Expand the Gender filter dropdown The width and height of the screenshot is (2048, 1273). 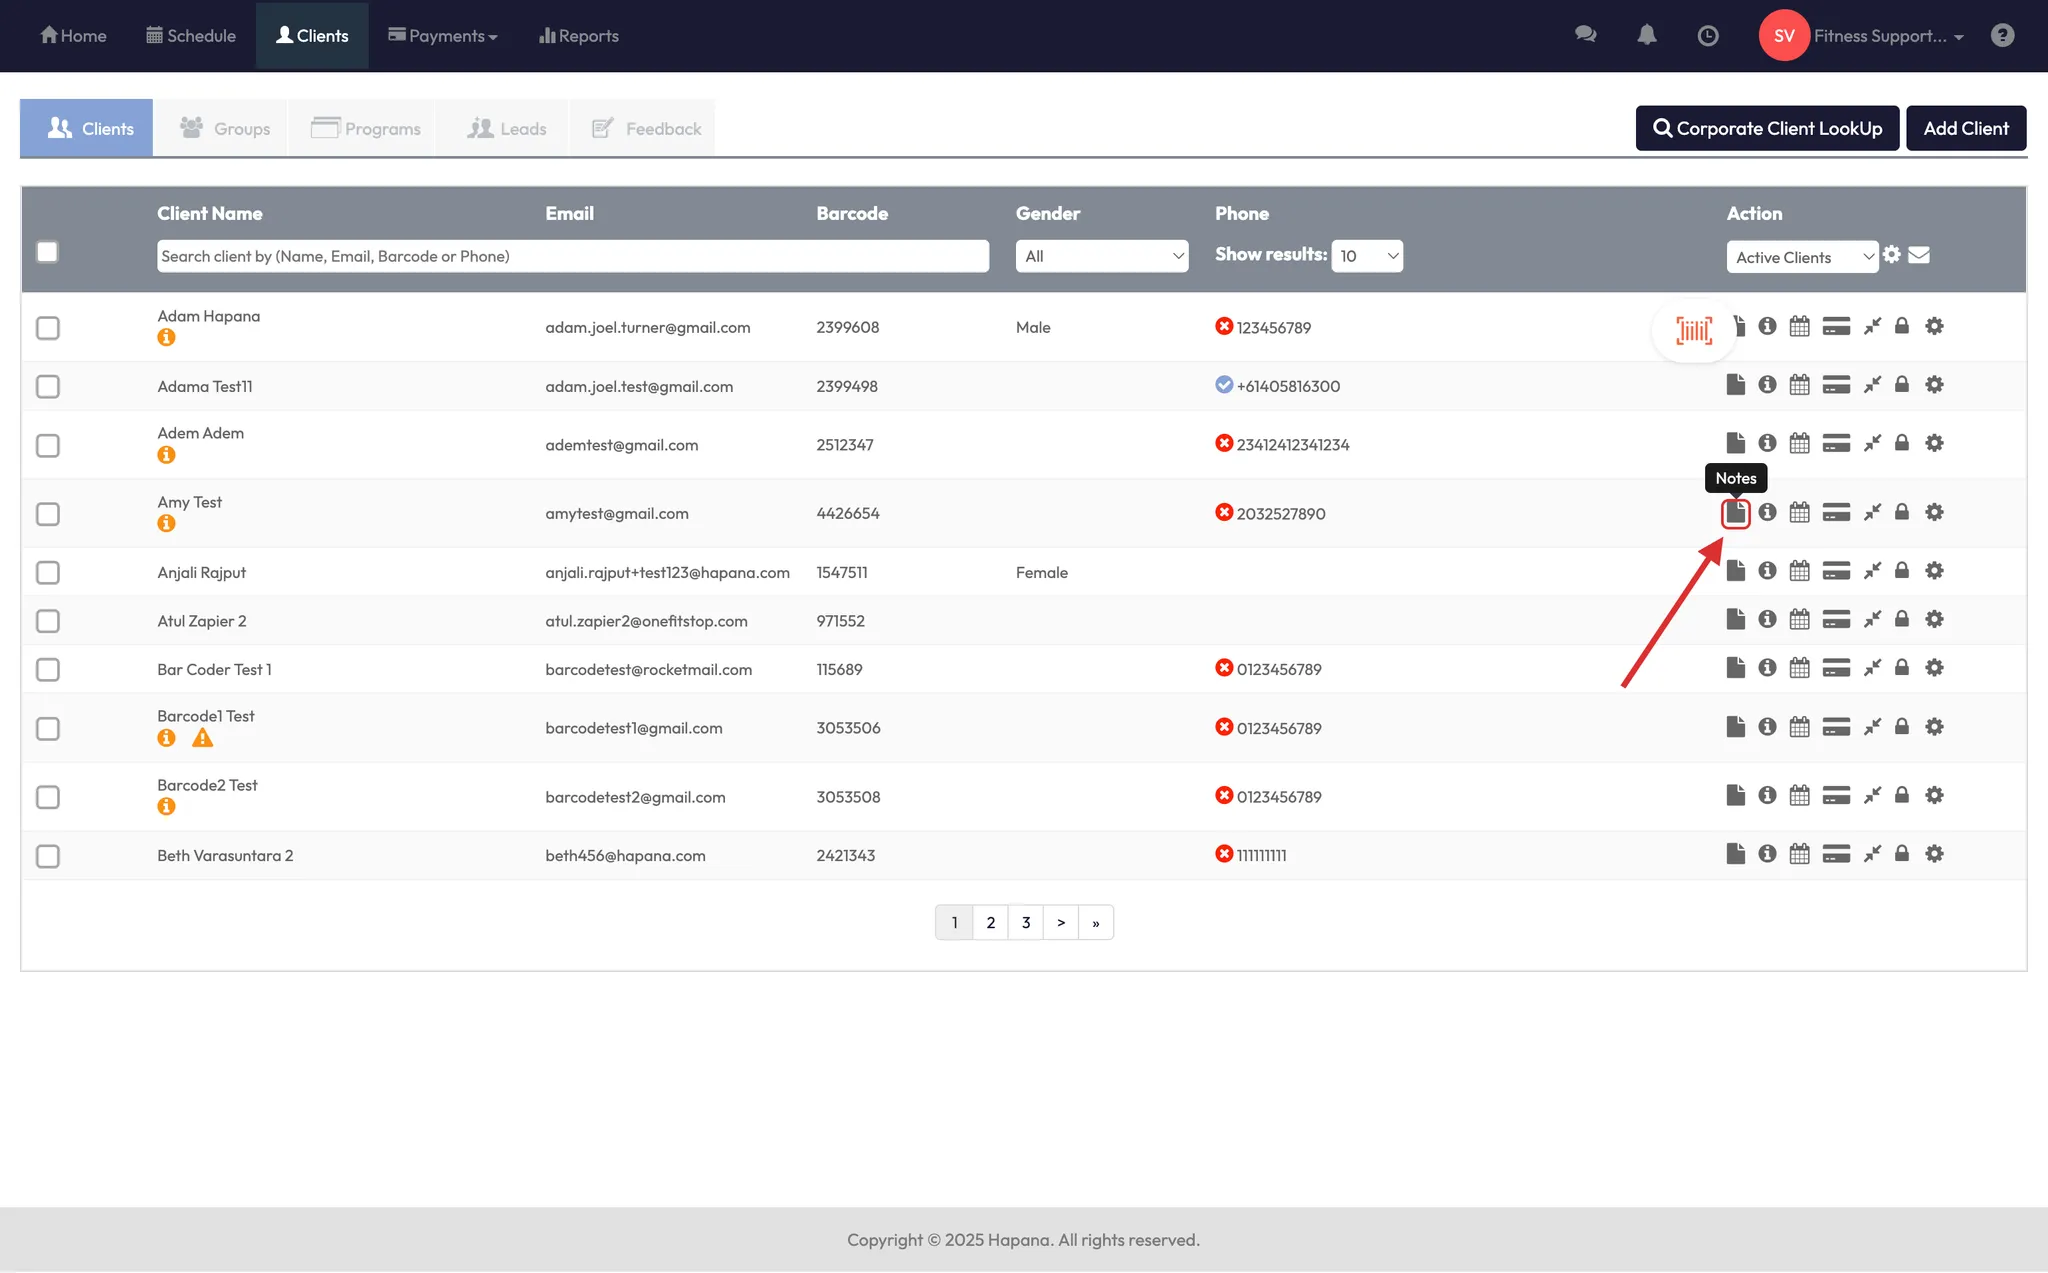tap(1101, 256)
